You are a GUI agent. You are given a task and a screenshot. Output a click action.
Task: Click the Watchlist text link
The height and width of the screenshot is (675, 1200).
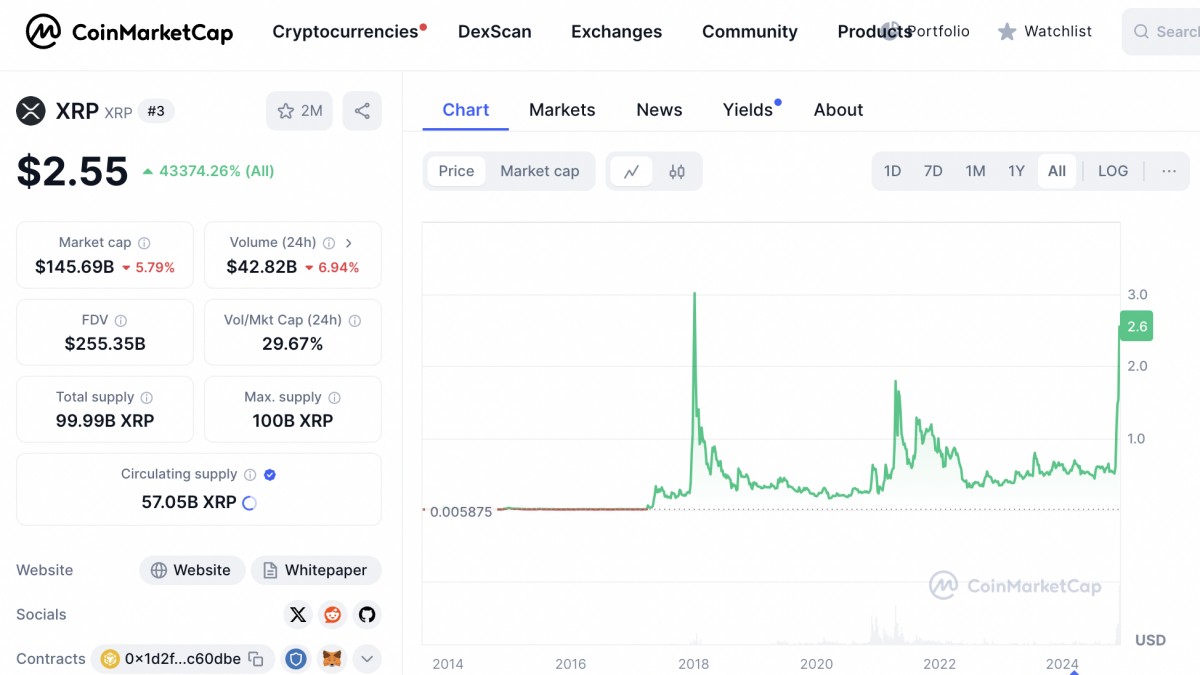[x=1058, y=32]
